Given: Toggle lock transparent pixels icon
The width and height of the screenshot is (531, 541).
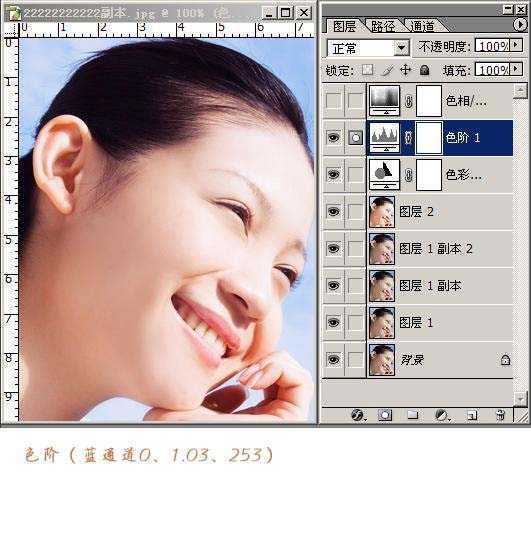Looking at the screenshot, I should 367,70.
